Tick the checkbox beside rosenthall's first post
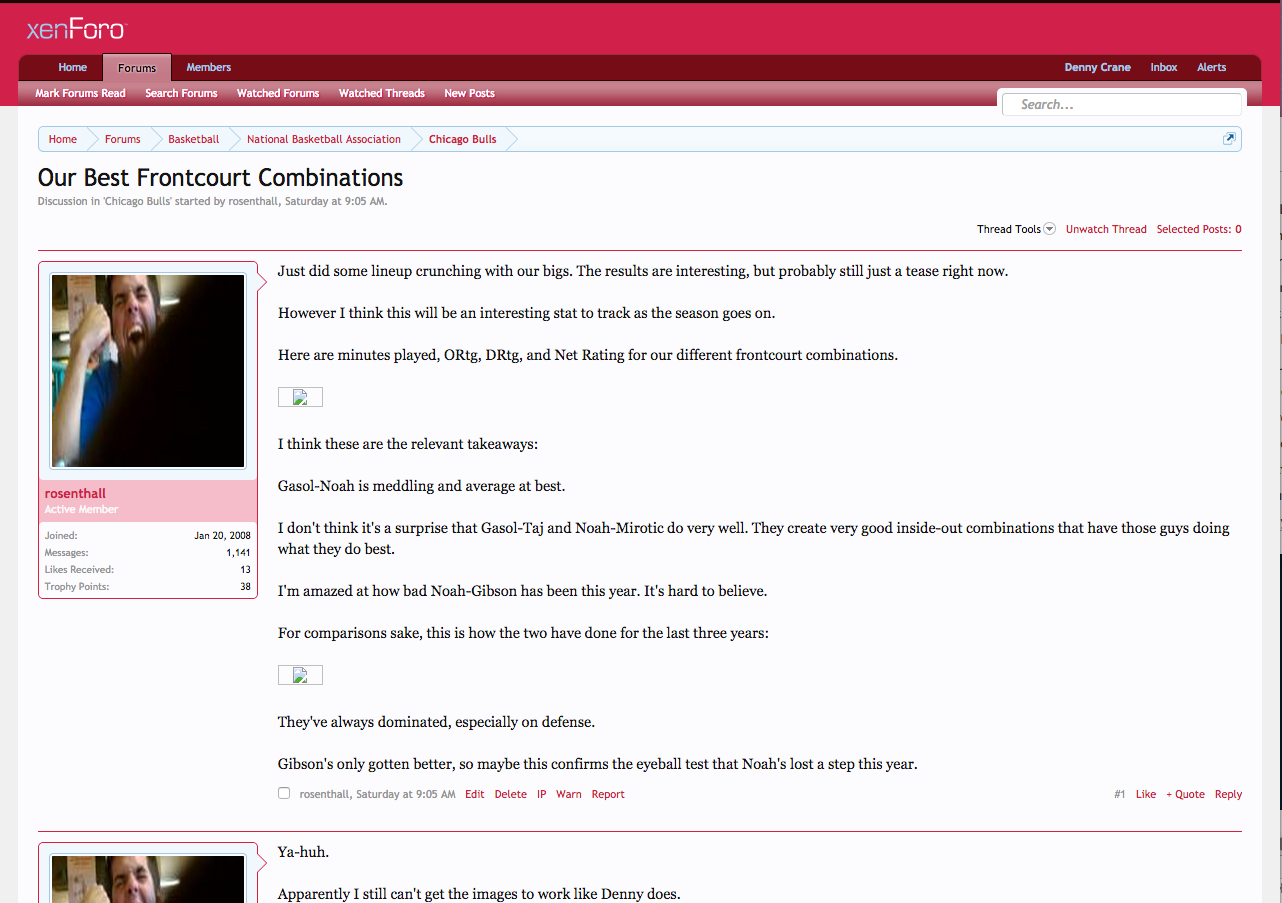Image resolution: width=1282 pixels, height=903 pixels. pyautogui.click(x=284, y=794)
